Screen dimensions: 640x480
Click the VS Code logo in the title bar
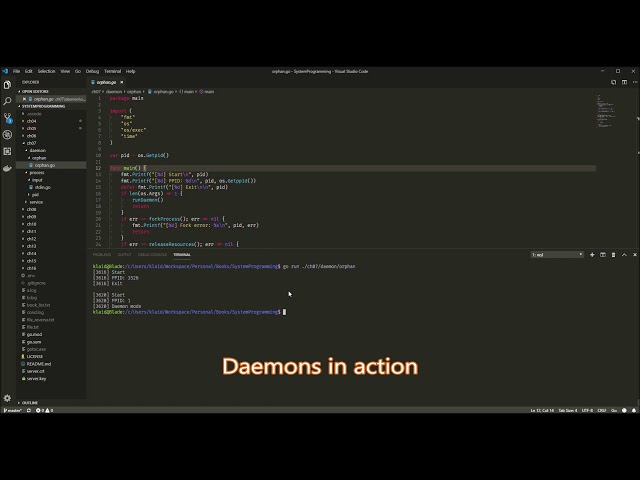5,71
